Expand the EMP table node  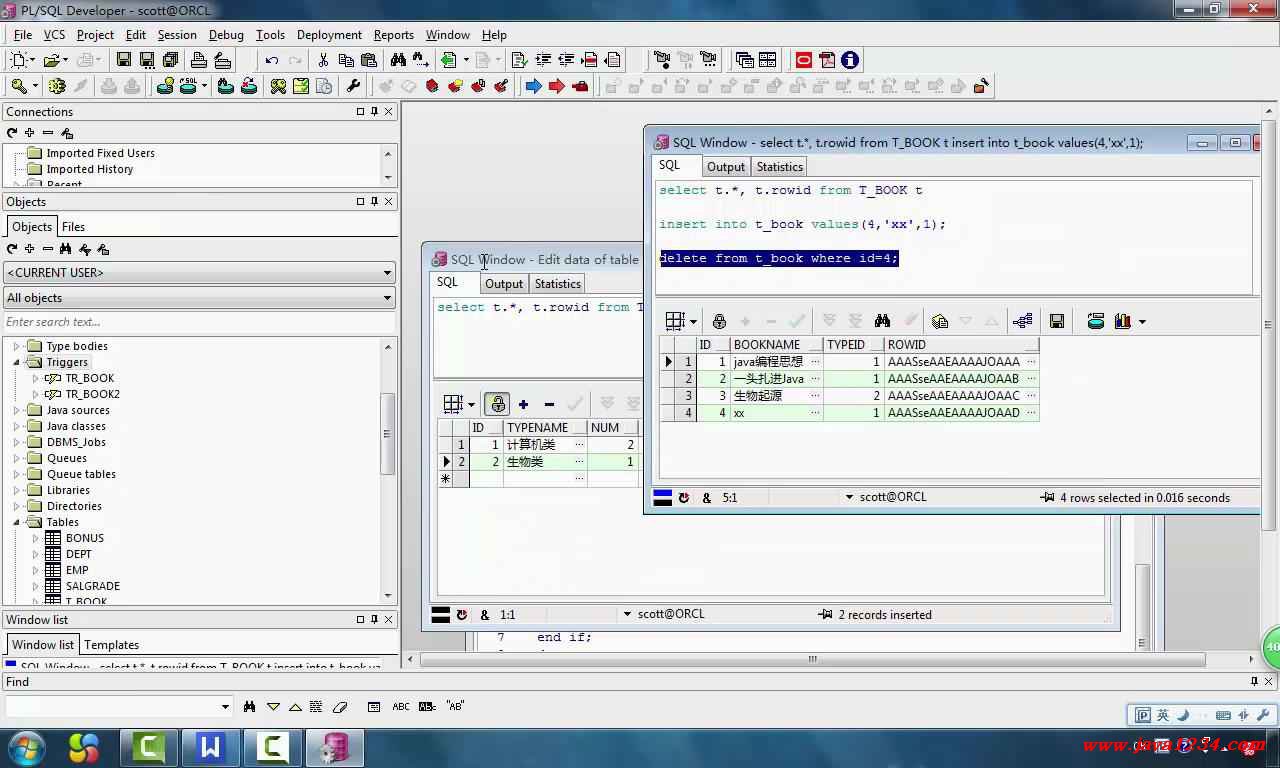click(35, 570)
